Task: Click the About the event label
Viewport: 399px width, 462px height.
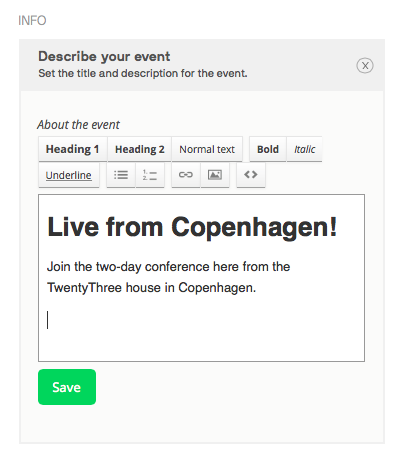Action: (78, 125)
